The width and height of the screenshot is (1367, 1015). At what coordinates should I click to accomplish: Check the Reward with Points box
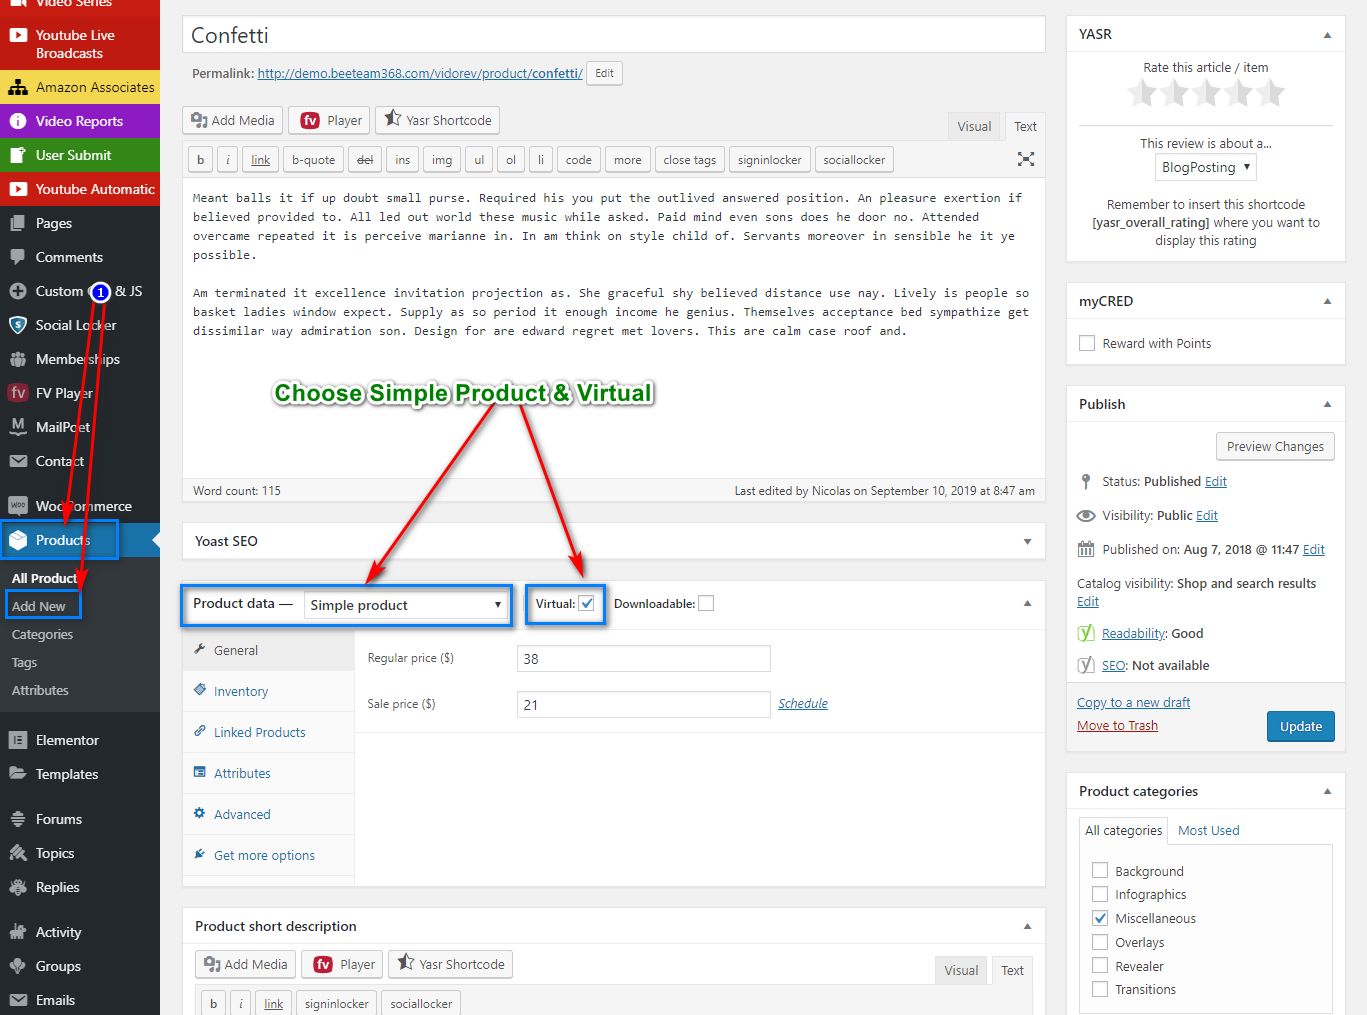1087,343
